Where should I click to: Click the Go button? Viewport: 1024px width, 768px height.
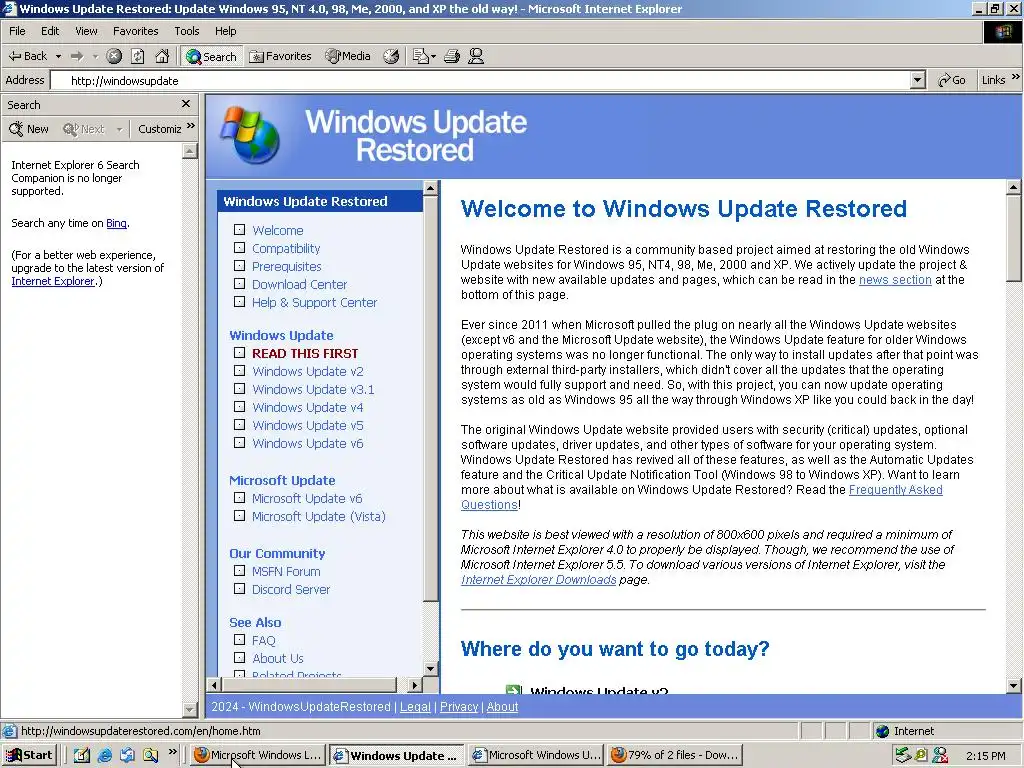point(952,80)
